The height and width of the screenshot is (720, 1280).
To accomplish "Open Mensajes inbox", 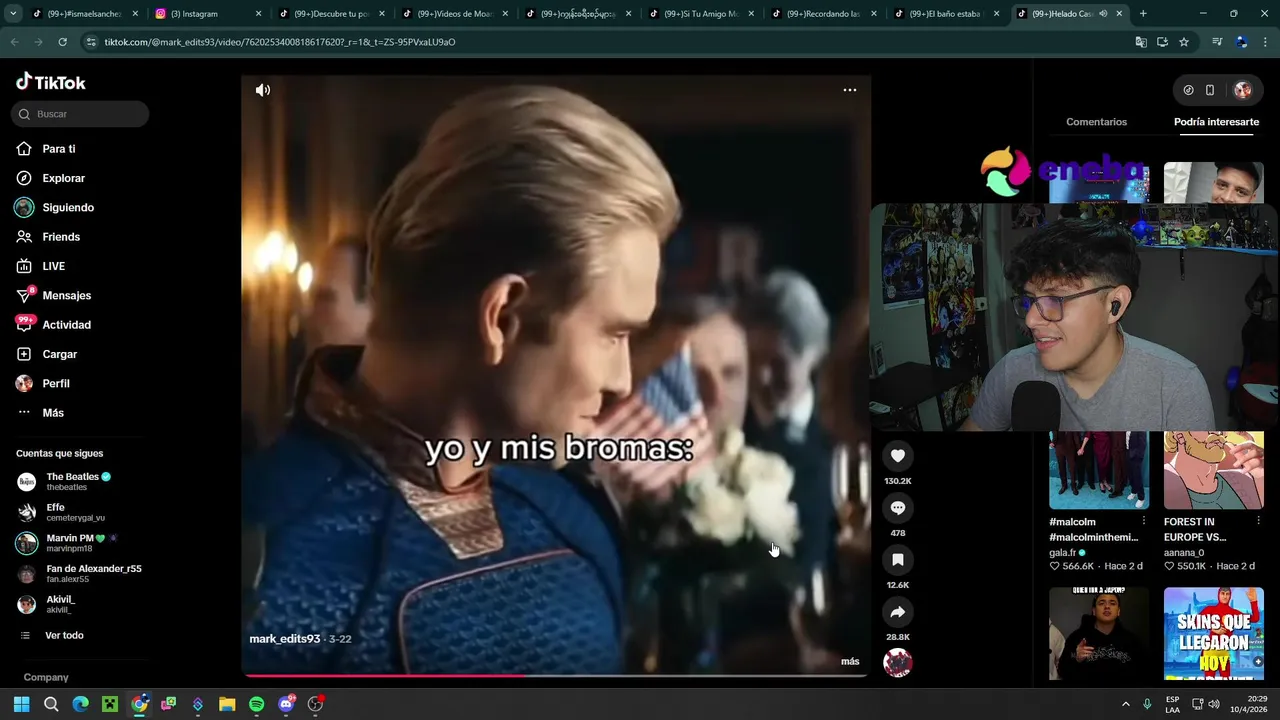I will [66, 296].
